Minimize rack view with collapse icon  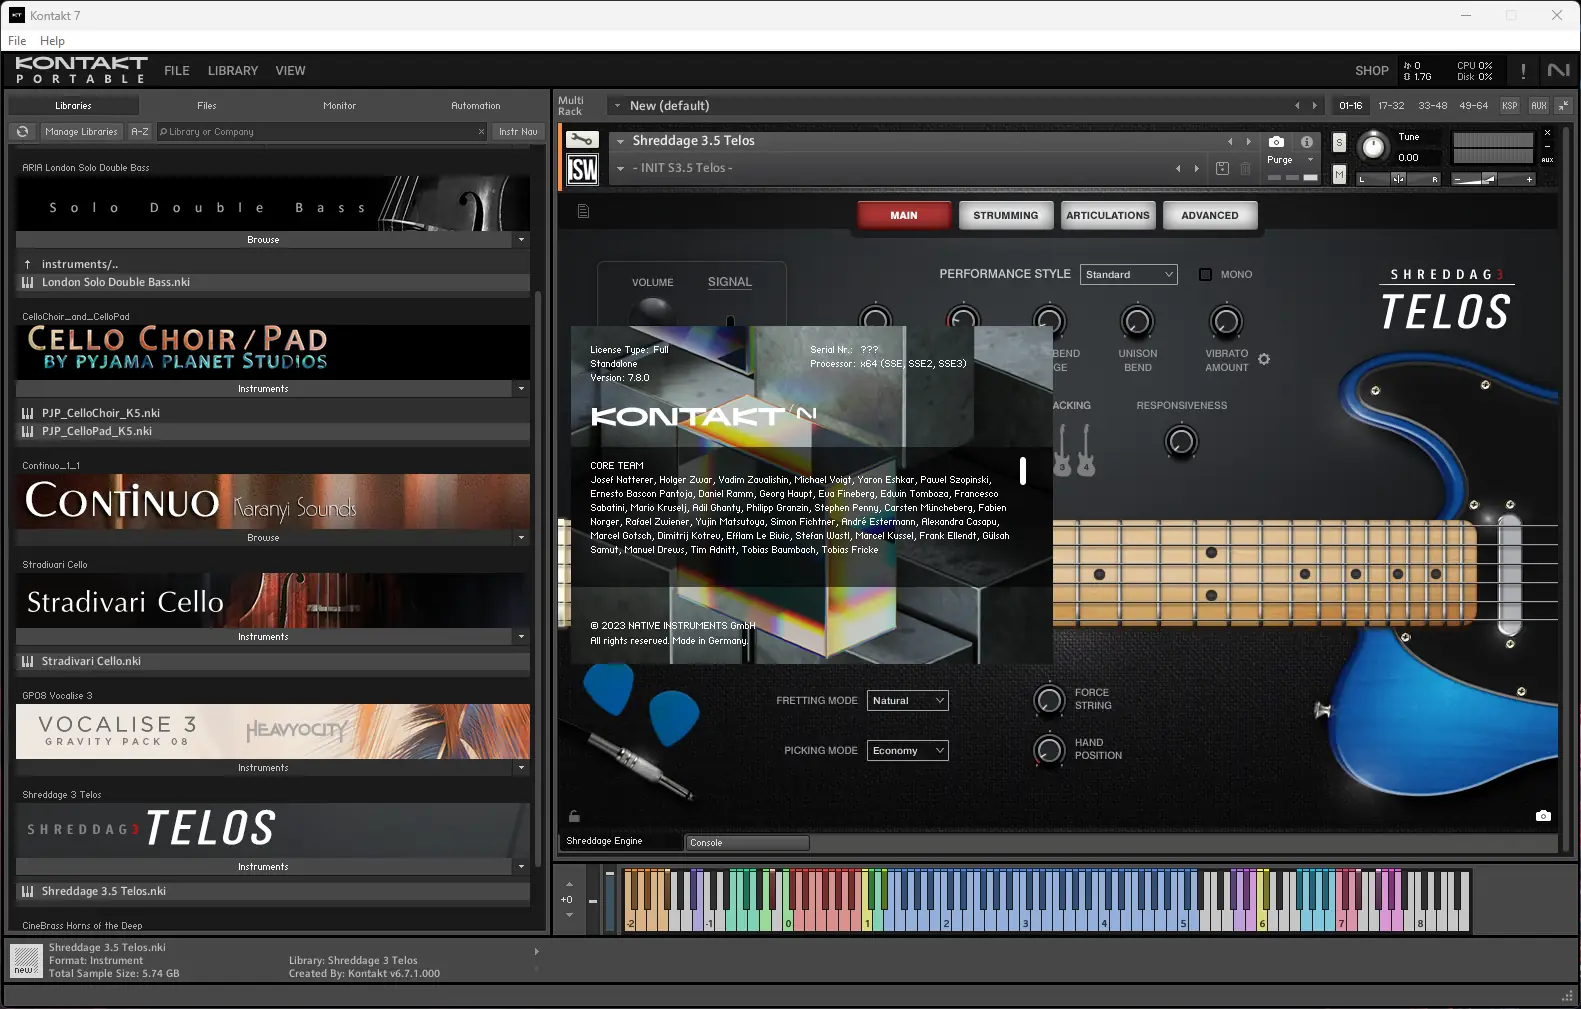1563,105
